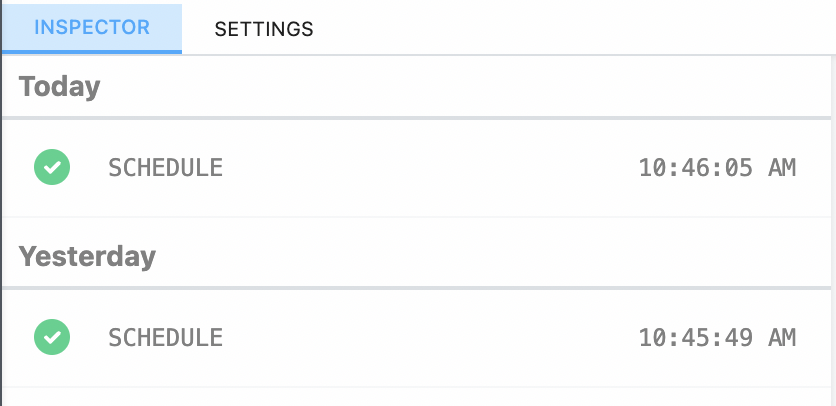The image size is (836, 406).
Task: Click the green checkmark on yesterday's schedule
Action: click(52, 337)
